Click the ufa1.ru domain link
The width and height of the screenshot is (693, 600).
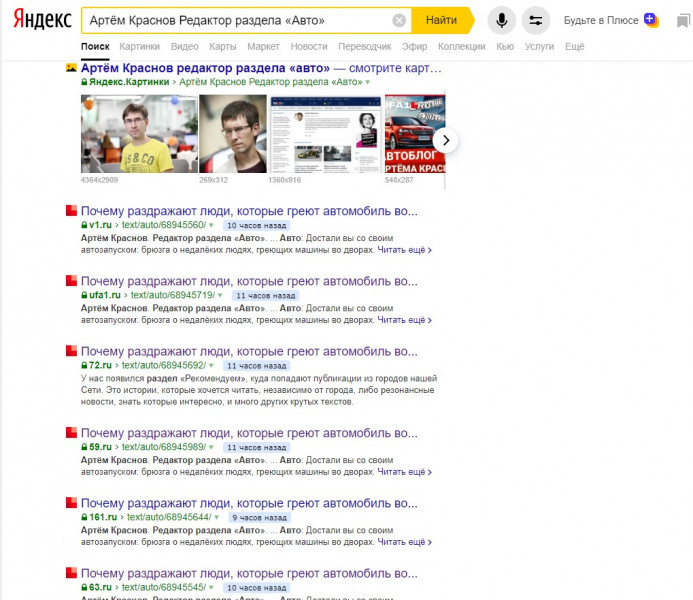pos(105,295)
